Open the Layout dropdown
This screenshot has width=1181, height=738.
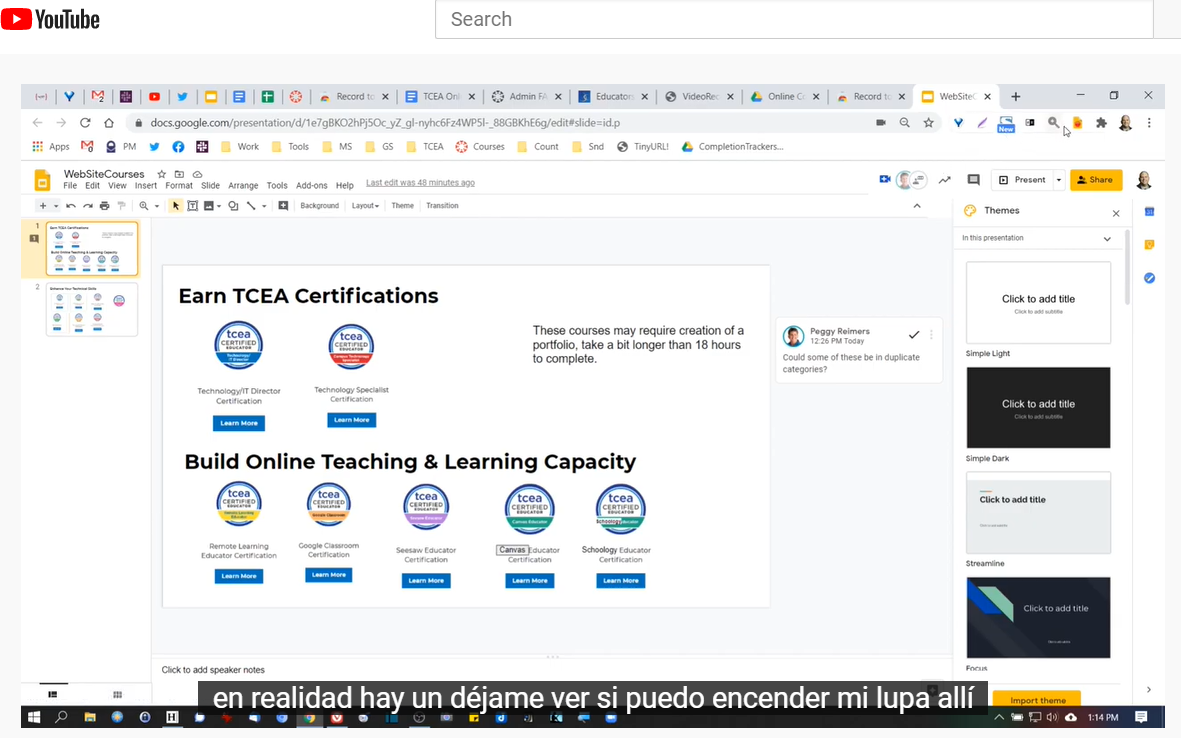click(x=365, y=206)
